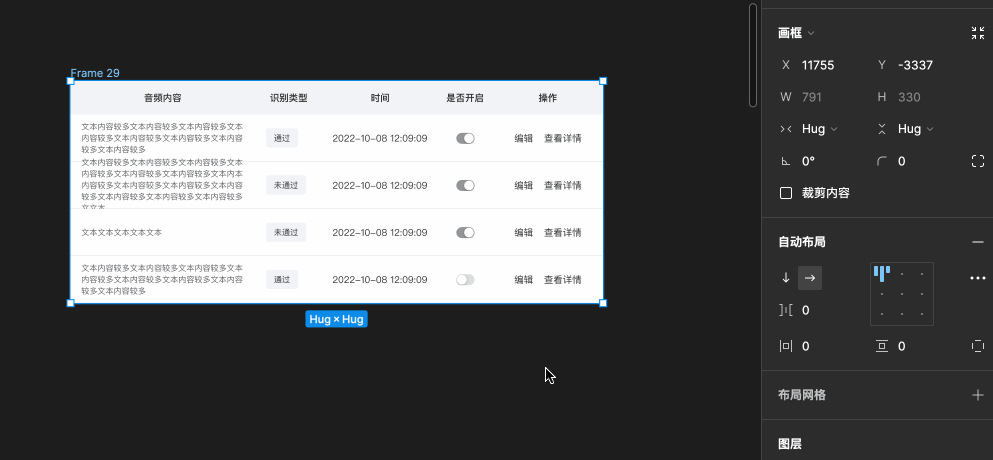The height and width of the screenshot is (460, 993).
Task: Click 查看详情 in the last table row
Action: click(x=563, y=279)
